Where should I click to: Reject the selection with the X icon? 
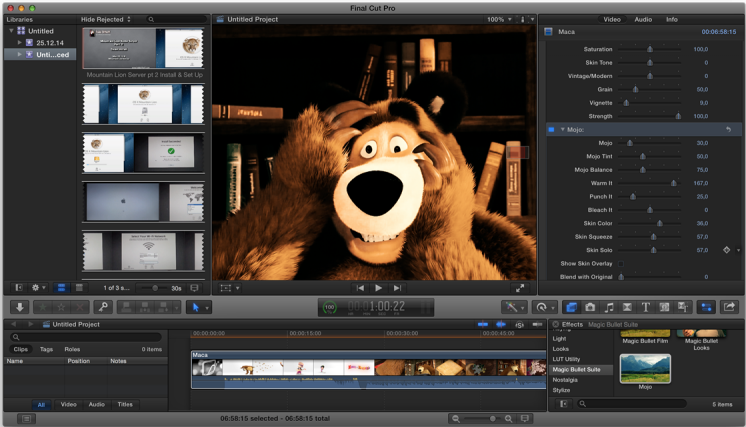[x=80, y=307]
